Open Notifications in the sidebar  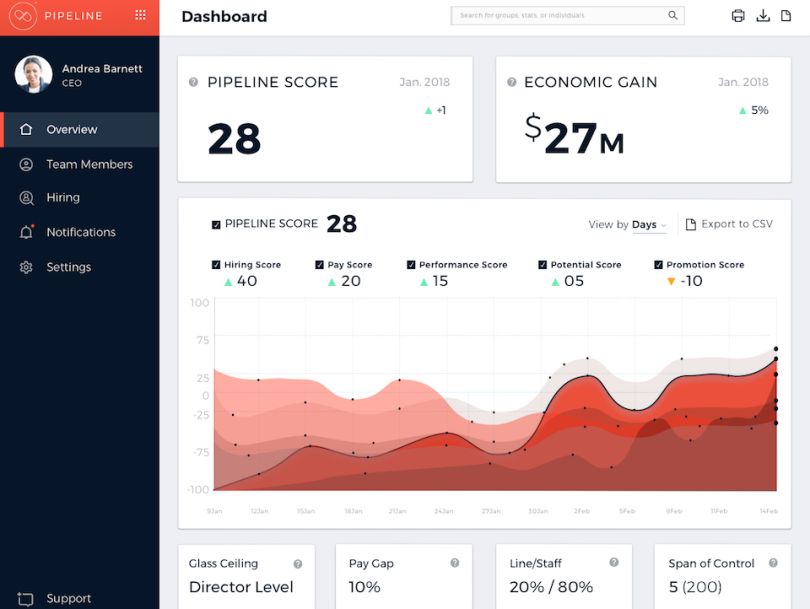(80, 232)
